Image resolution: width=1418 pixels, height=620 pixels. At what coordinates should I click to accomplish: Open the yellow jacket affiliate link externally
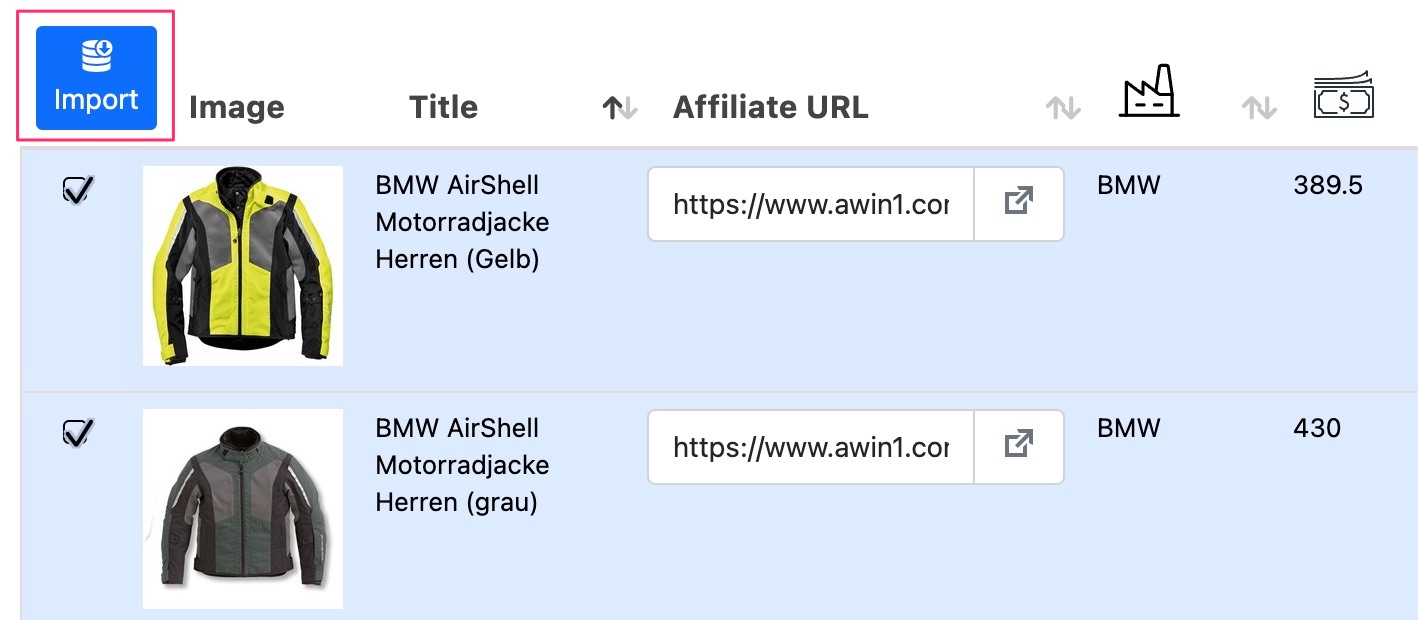pos(1018,204)
